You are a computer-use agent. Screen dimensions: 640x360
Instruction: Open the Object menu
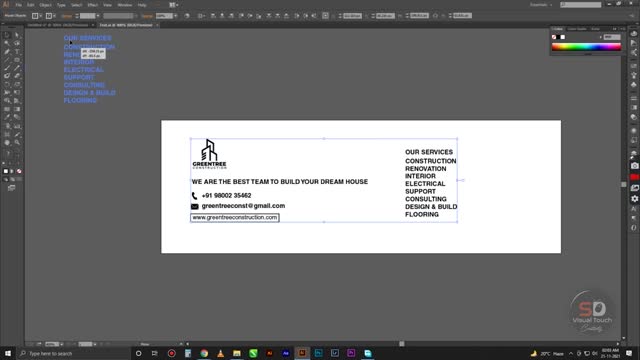pyautogui.click(x=45, y=5)
